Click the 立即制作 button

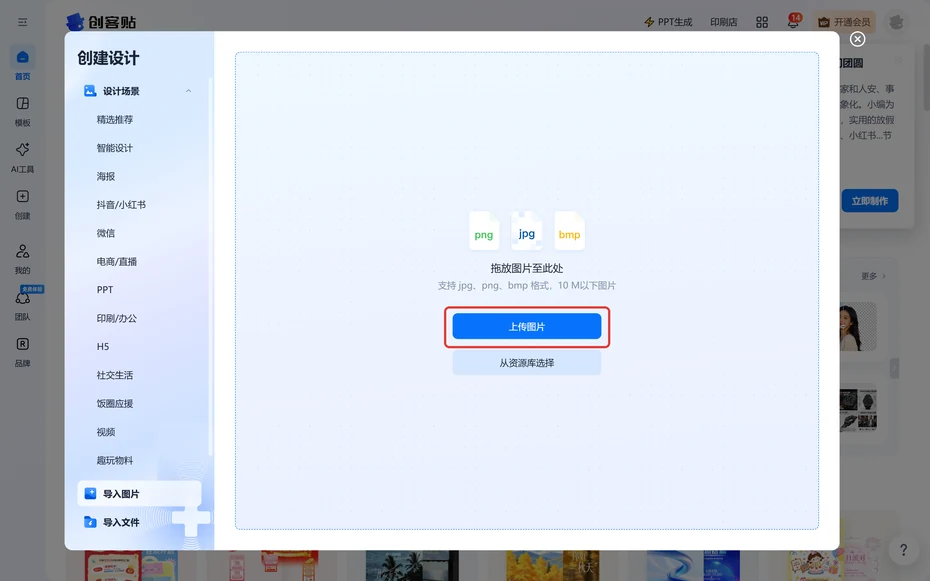click(x=870, y=201)
